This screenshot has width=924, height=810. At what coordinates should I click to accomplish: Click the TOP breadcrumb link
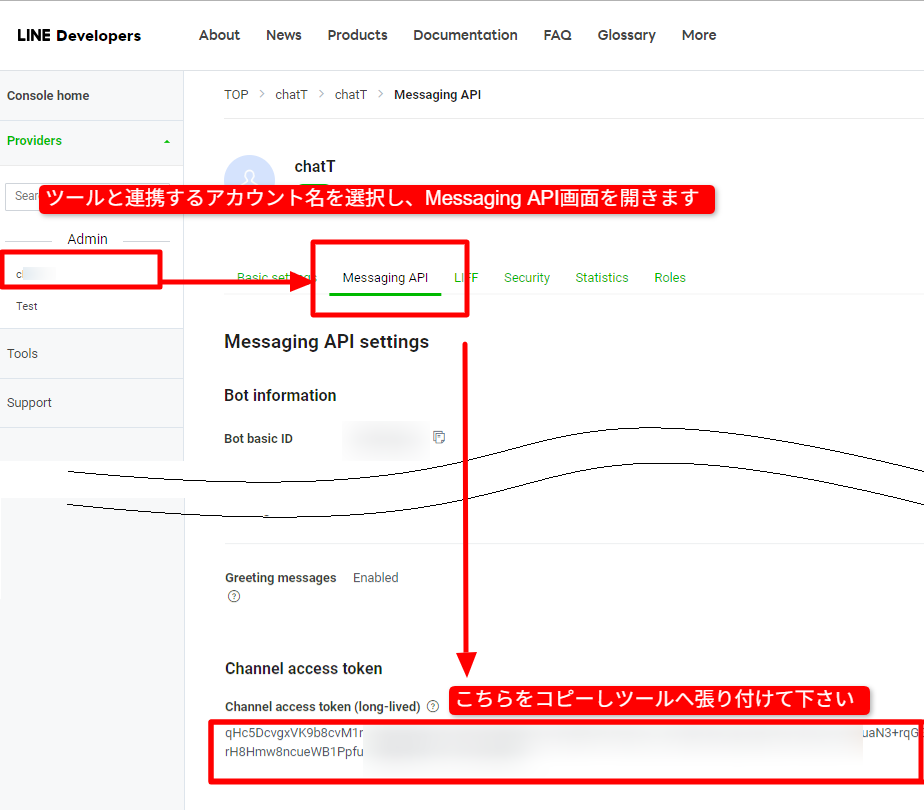coord(236,95)
